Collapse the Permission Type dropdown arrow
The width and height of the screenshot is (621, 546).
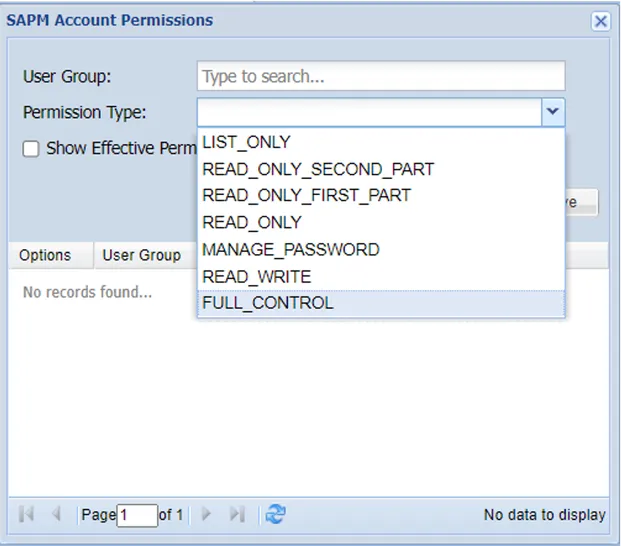(x=553, y=112)
